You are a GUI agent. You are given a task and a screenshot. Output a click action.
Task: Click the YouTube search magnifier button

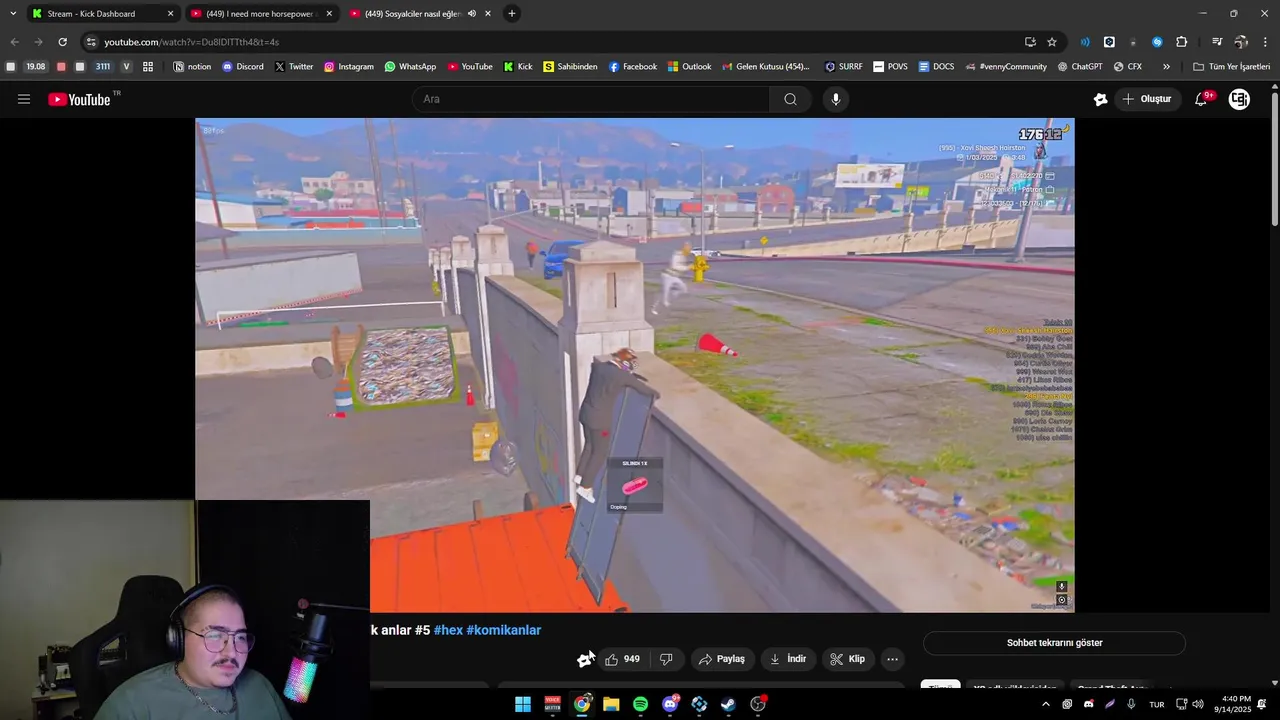click(790, 99)
